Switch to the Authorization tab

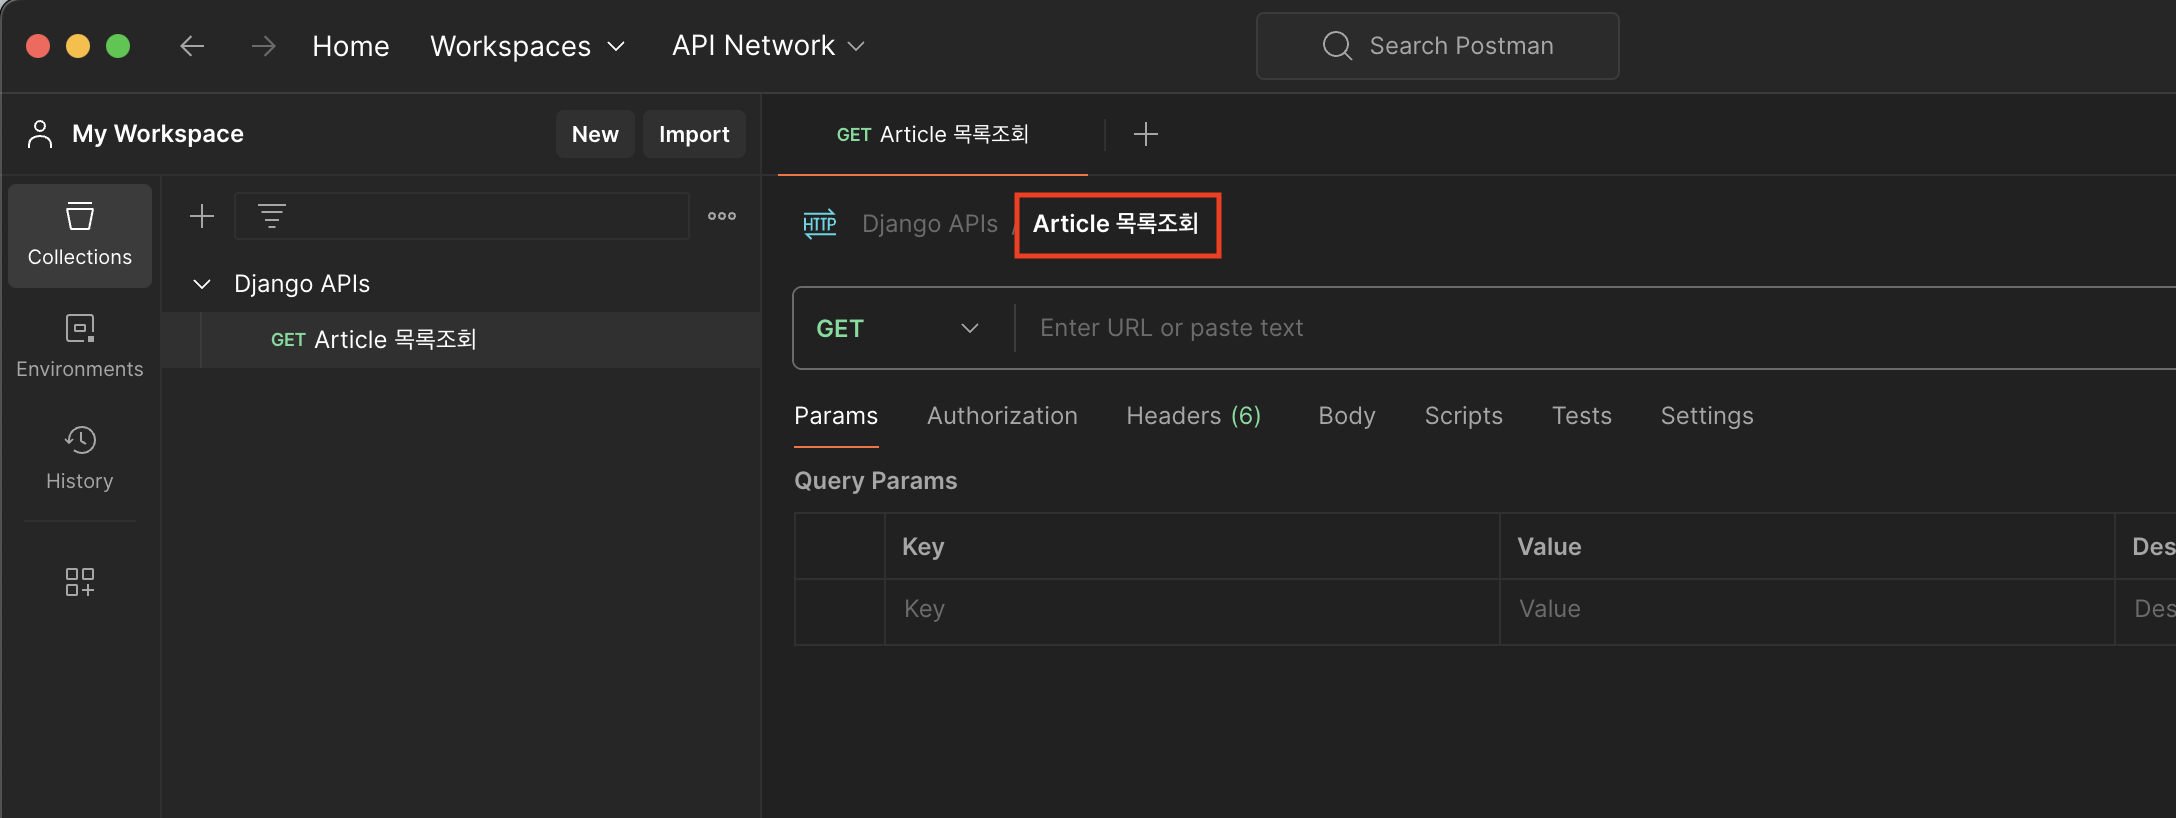click(1002, 416)
